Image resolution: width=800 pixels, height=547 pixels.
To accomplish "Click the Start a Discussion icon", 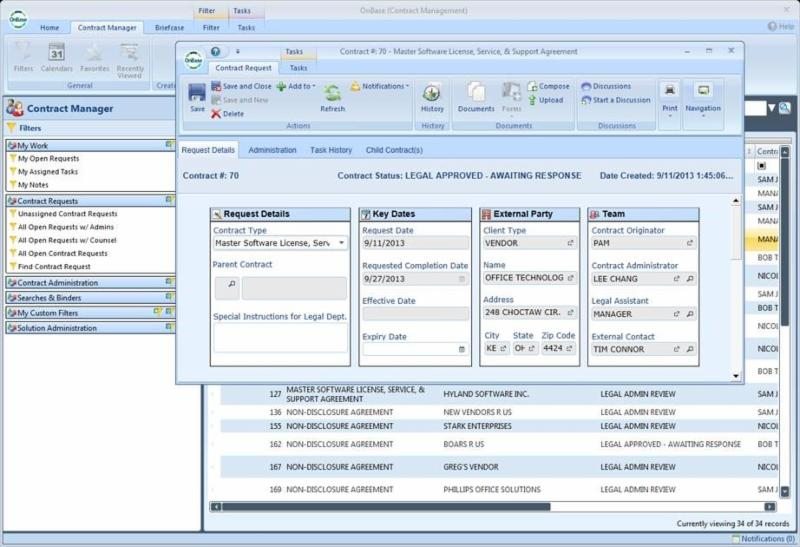I will (x=615, y=100).
